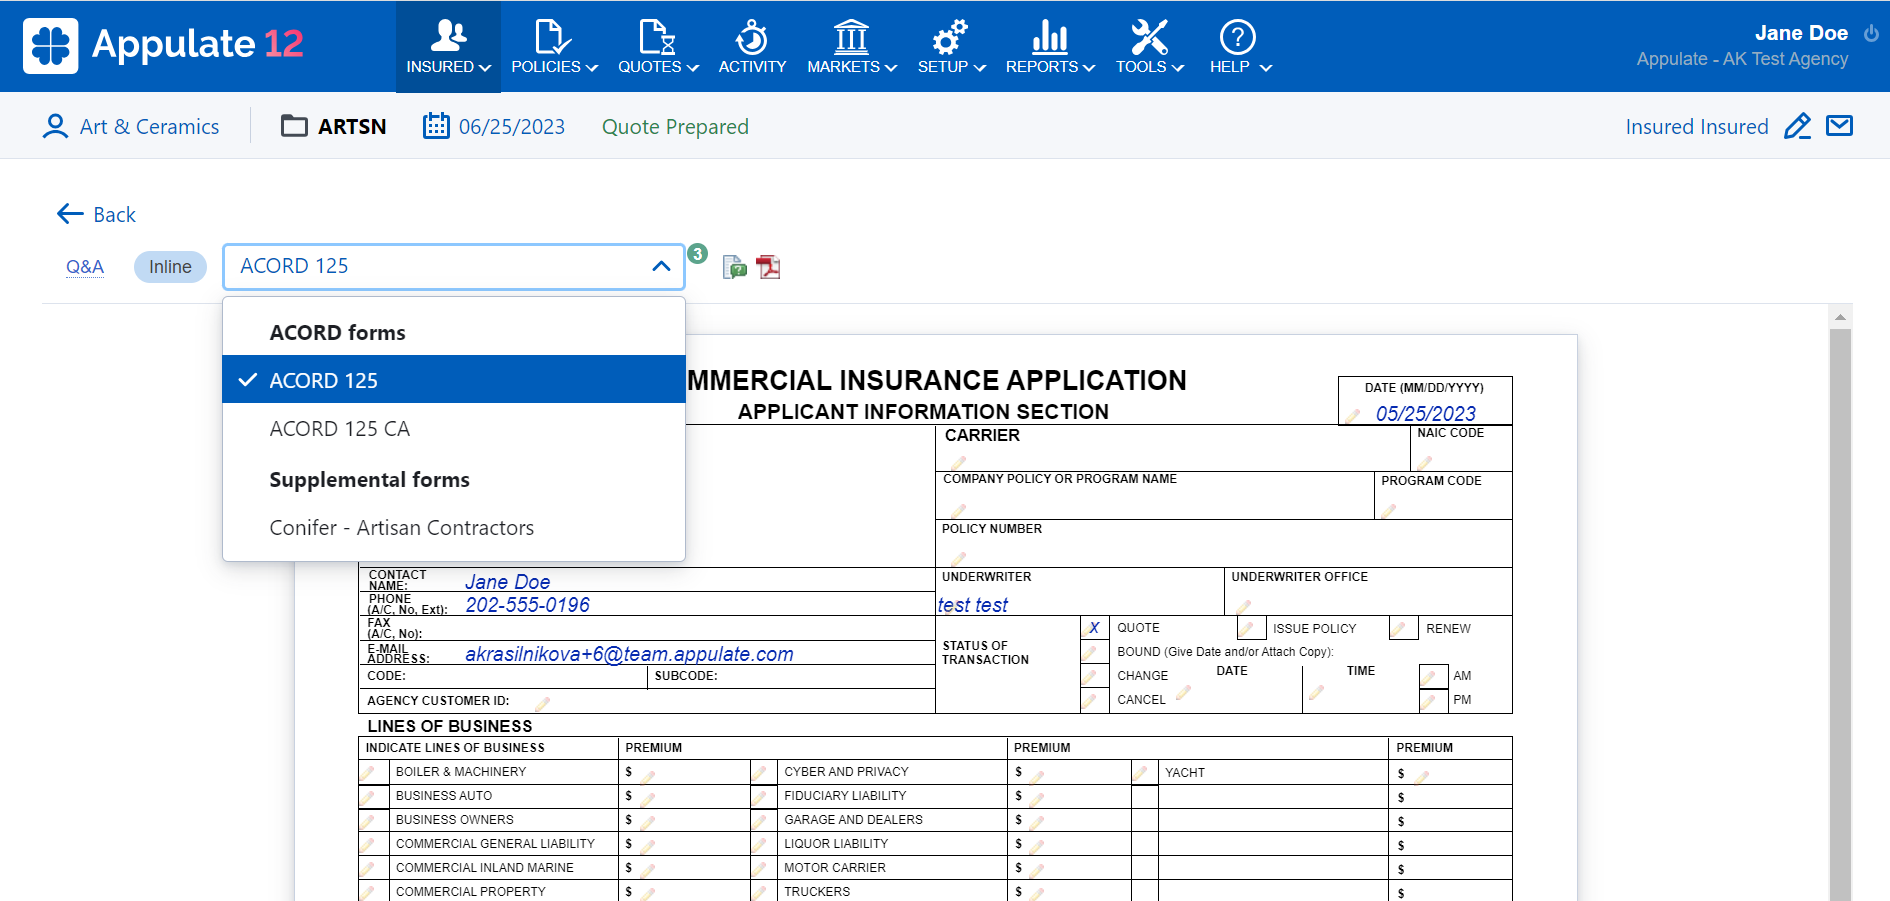Click the Appulate clover logo icon
The width and height of the screenshot is (1890, 901).
50,46
